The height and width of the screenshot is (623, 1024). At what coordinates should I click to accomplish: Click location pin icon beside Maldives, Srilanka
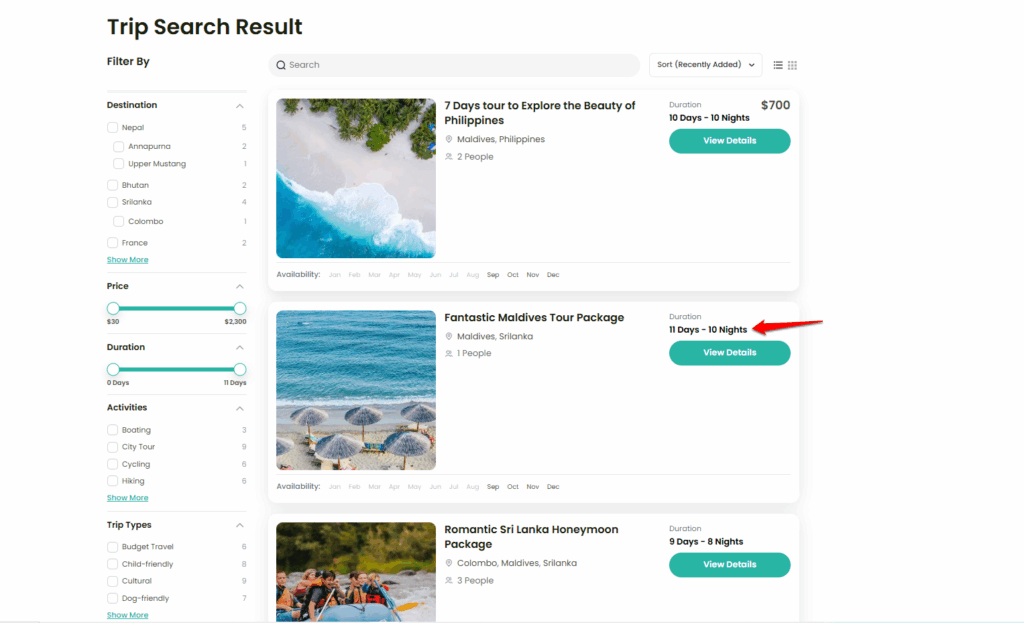(449, 337)
